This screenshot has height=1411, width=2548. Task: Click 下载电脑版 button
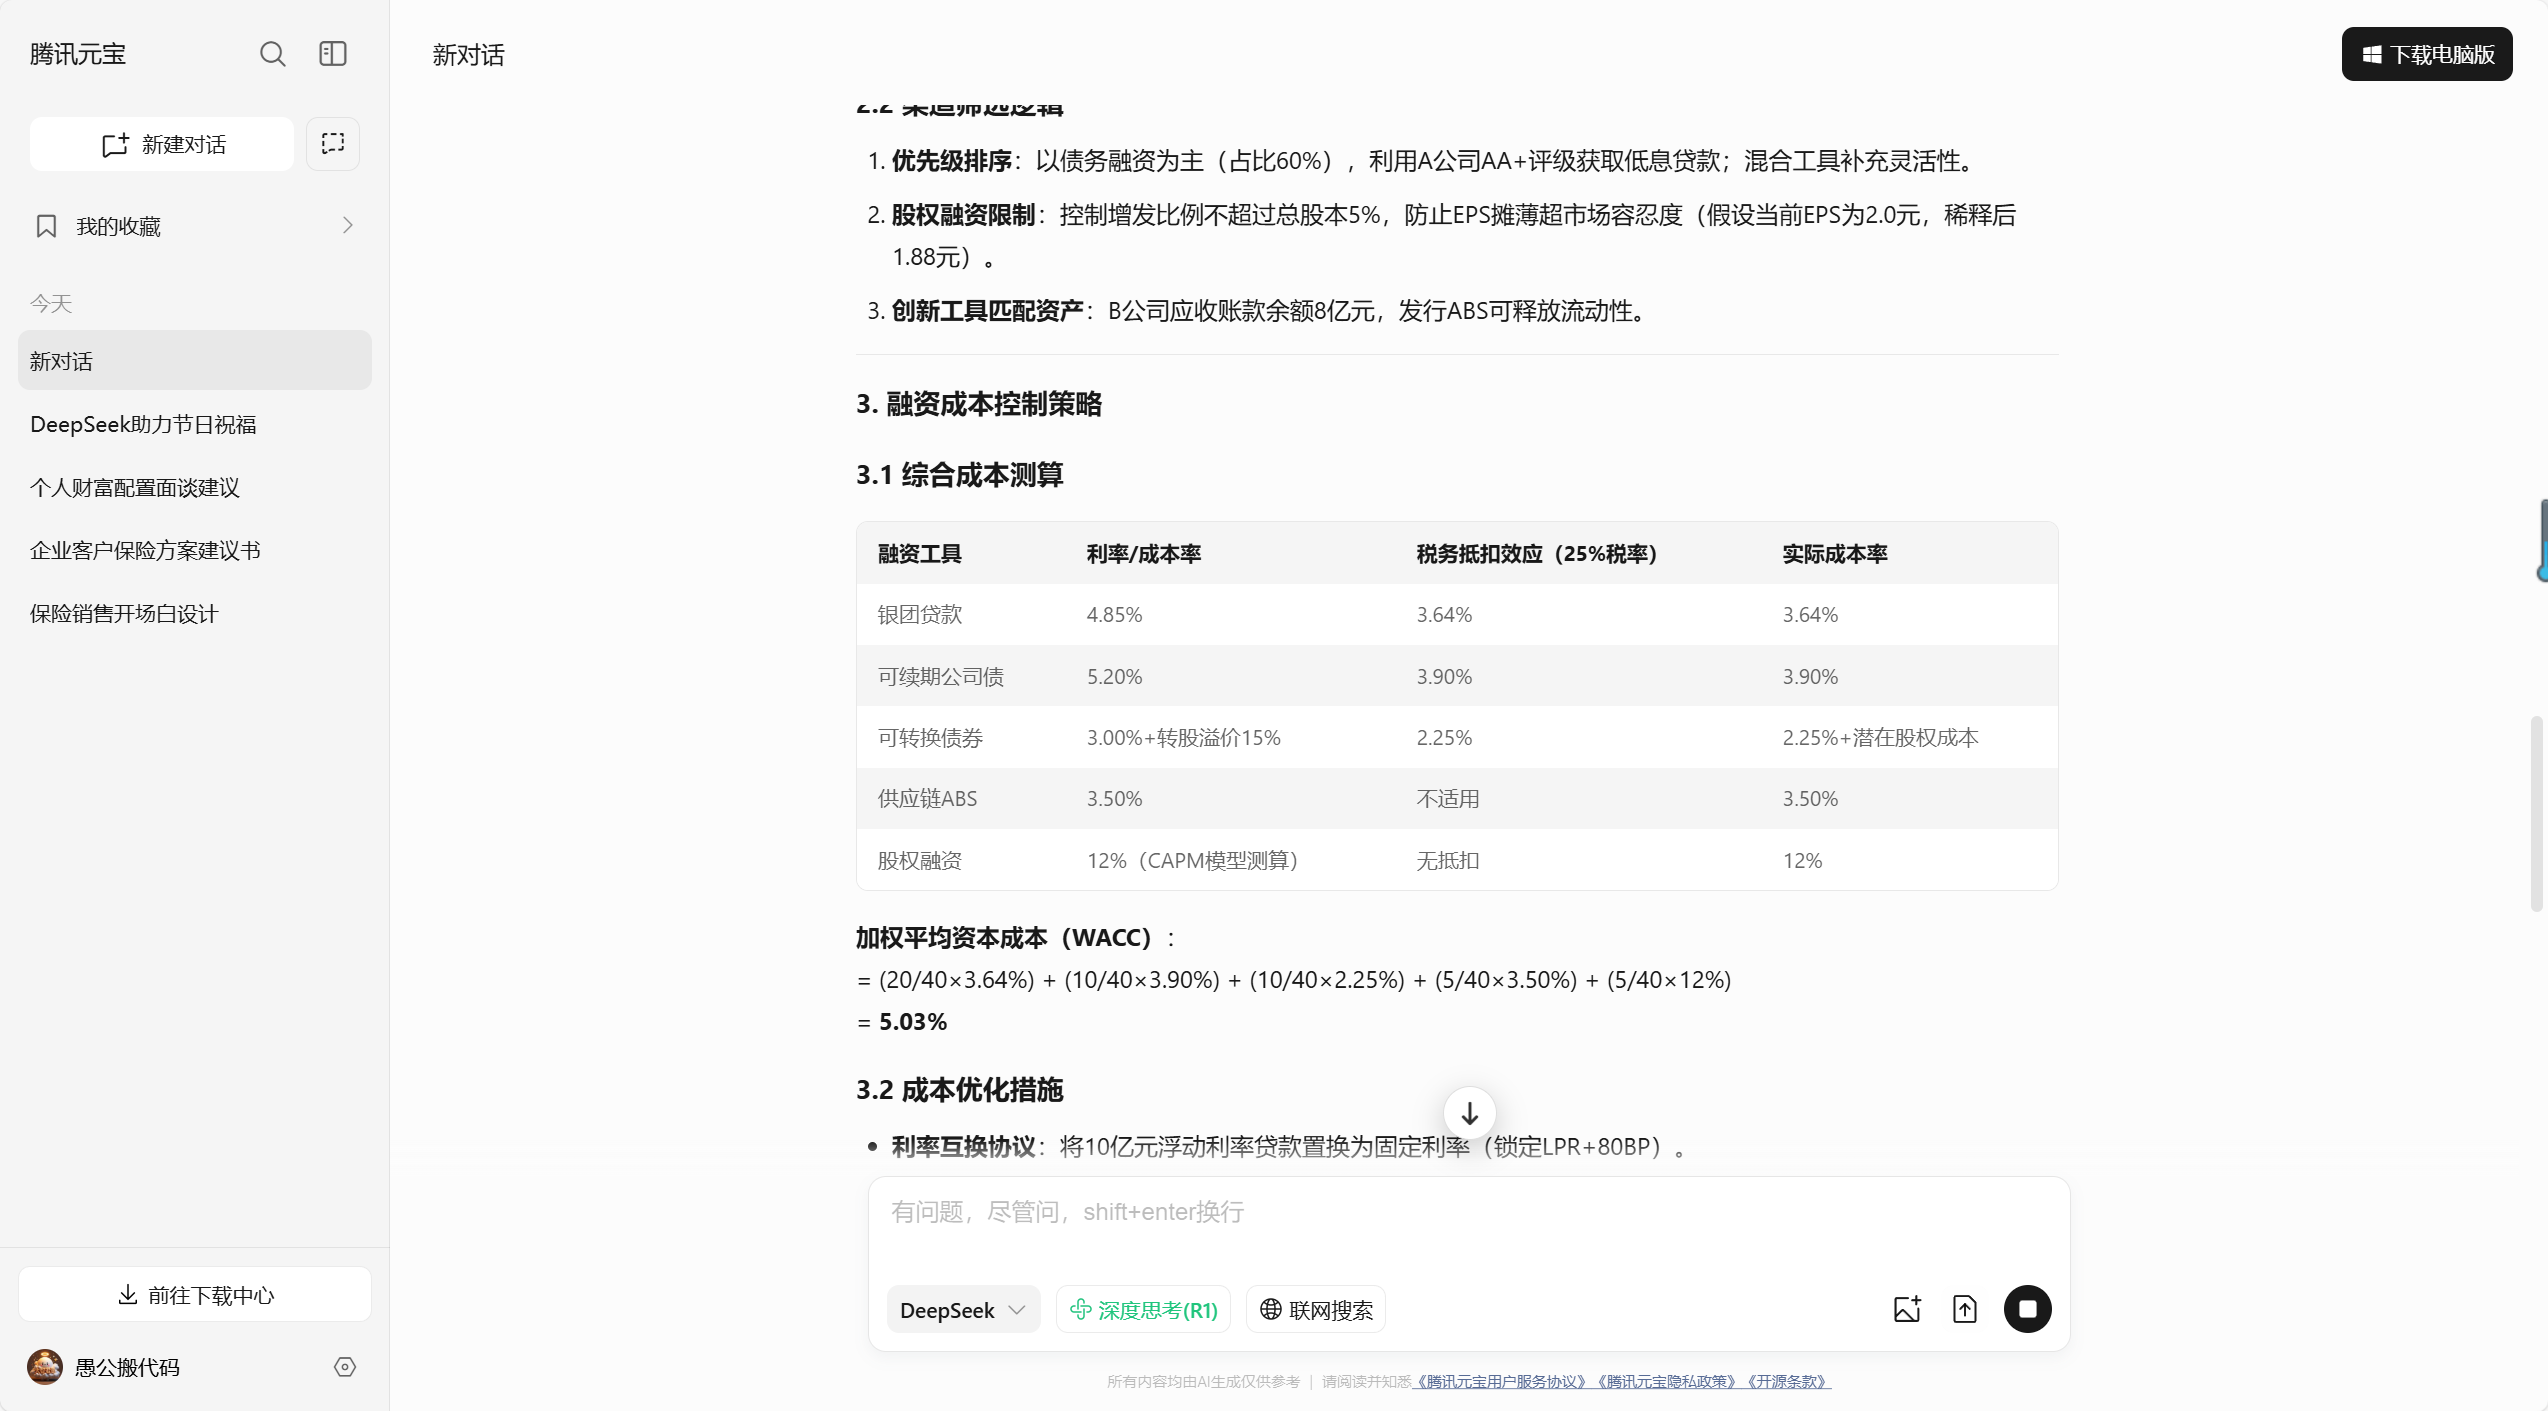(2426, 54)
